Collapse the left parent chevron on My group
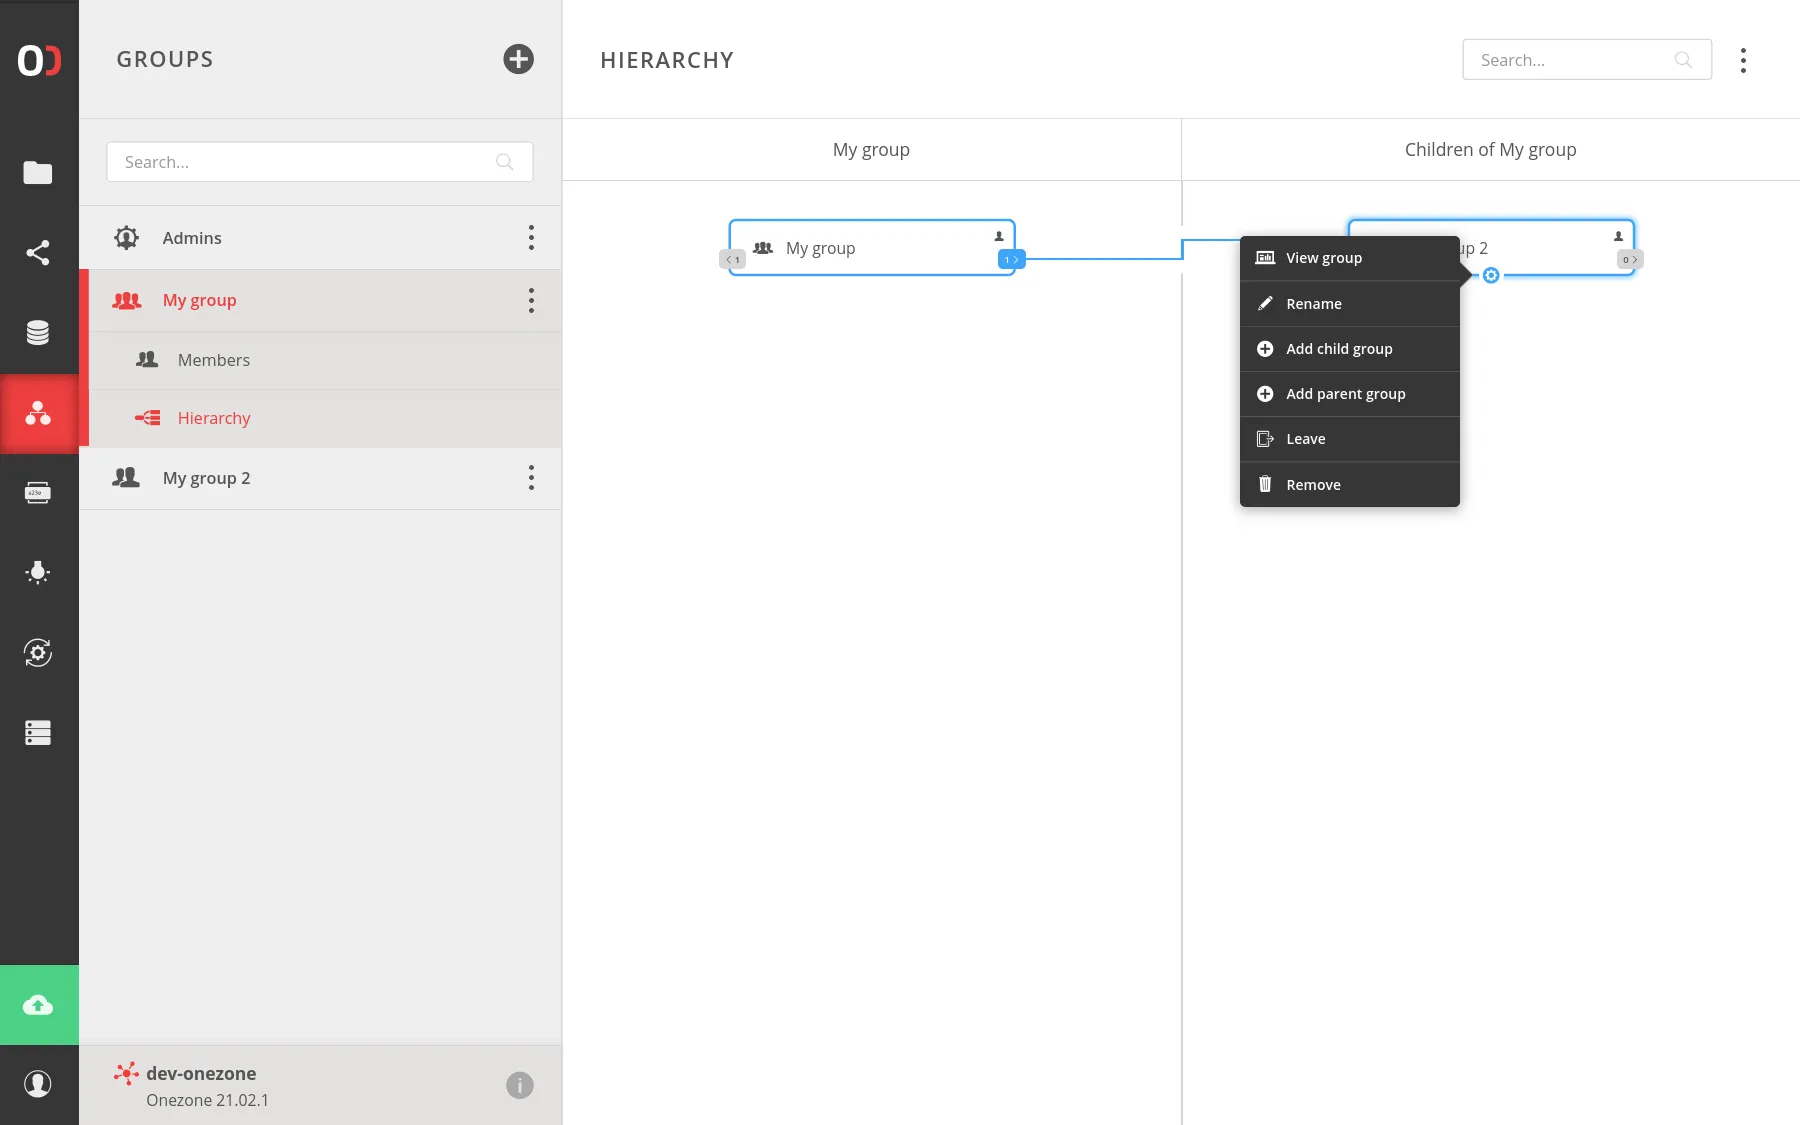This screenshot has height=1125, width=1800. pyautogui.click(x=731, y=259)
